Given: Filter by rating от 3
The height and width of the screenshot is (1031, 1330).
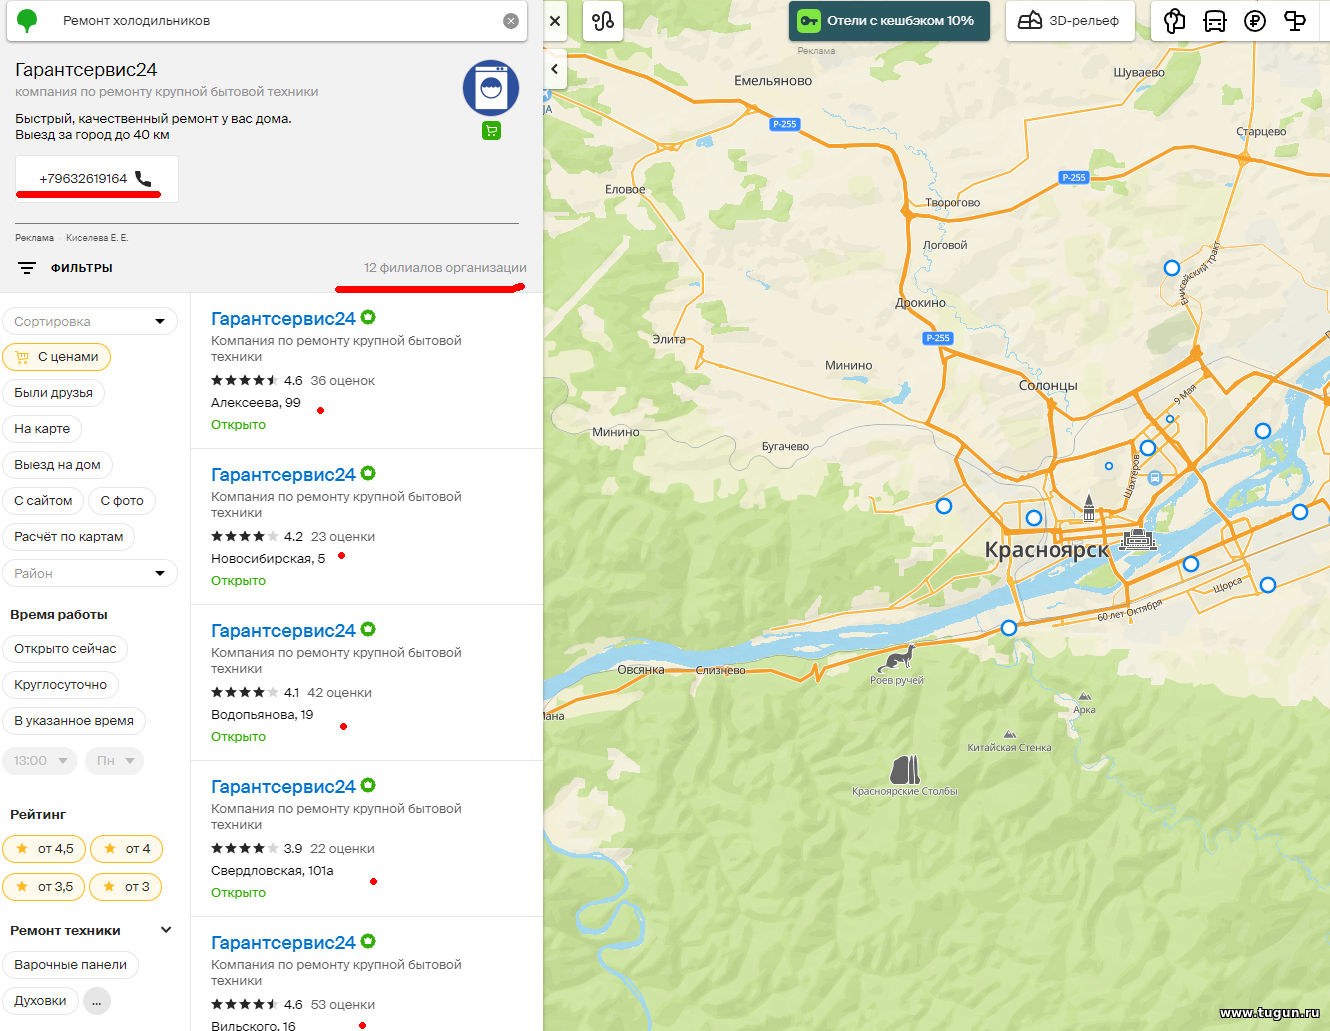Looking at the screenshot, I should (x=126, y=887).
